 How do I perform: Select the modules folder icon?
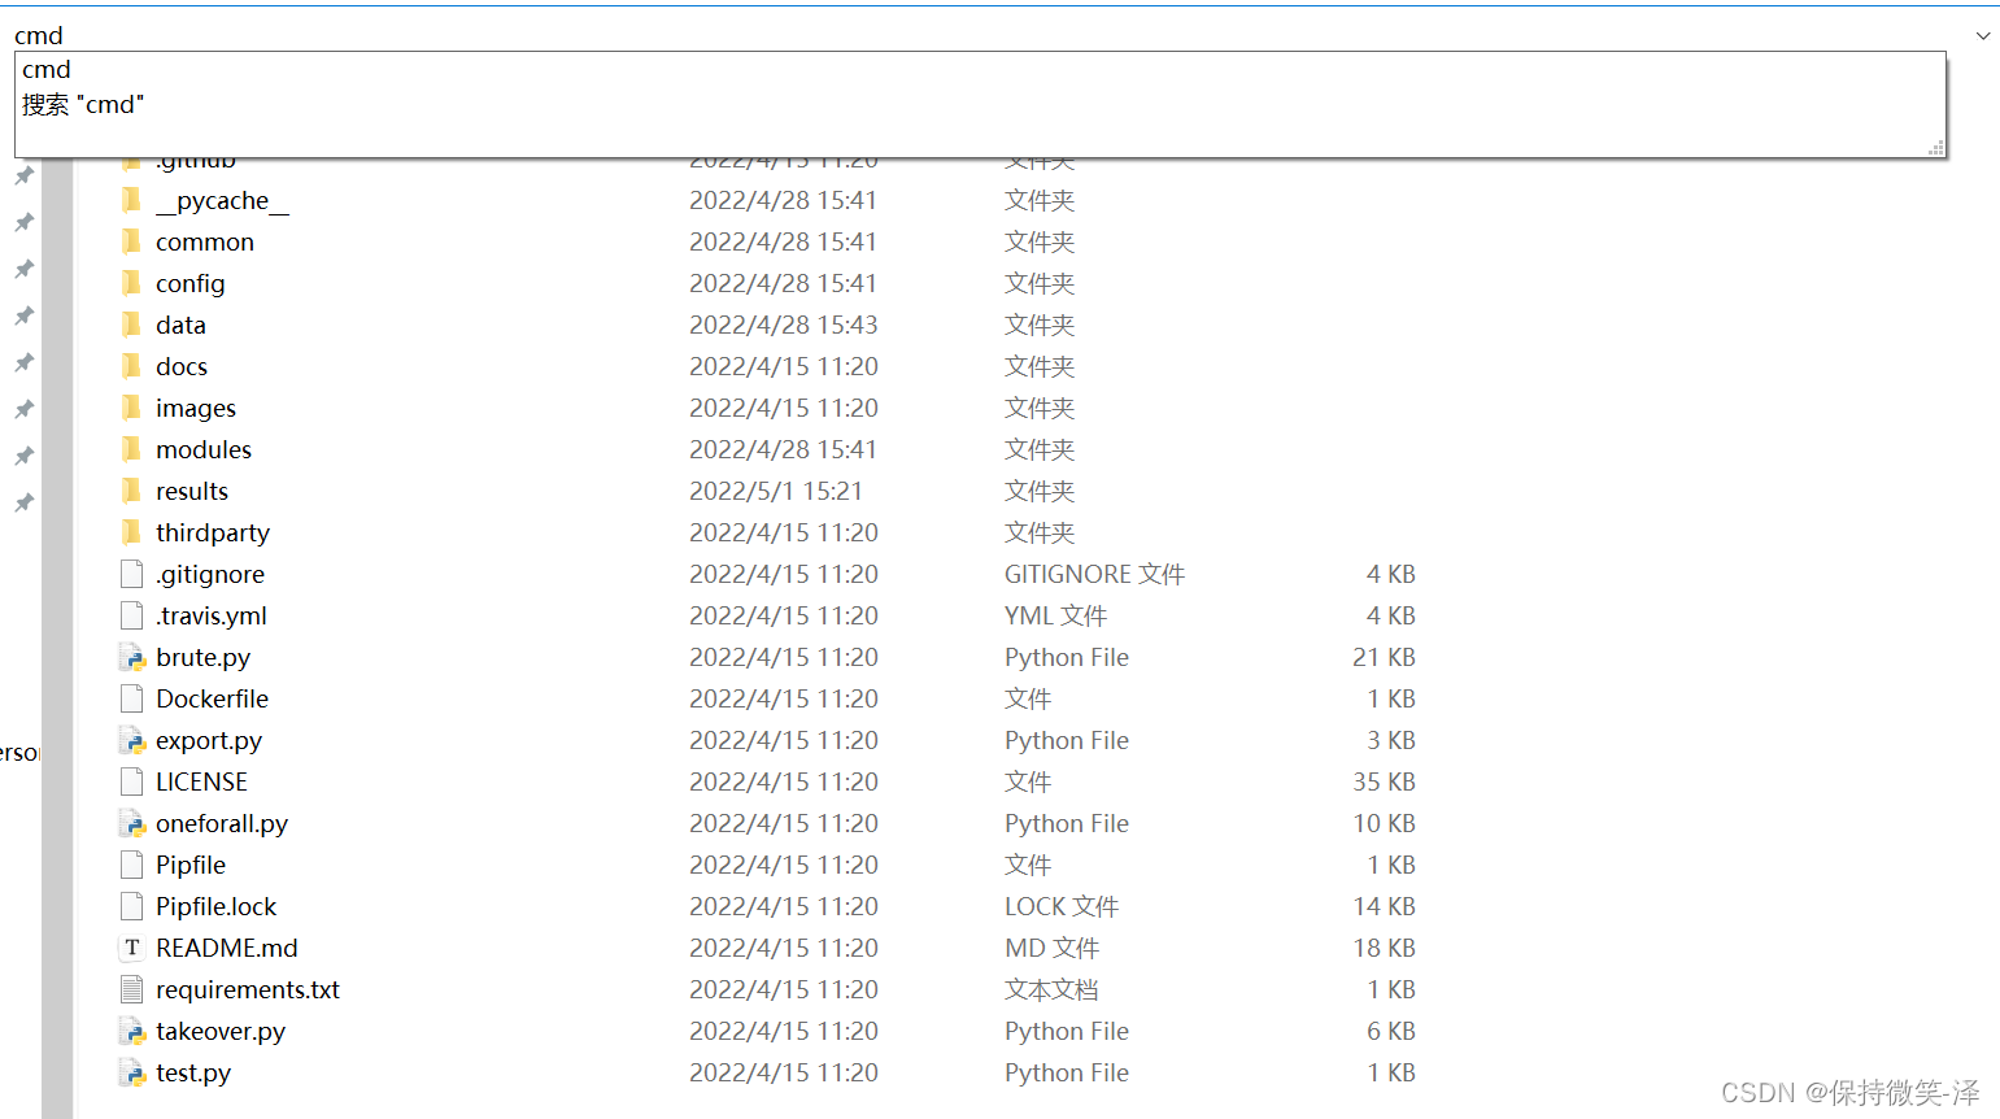[x=131, y=449]
